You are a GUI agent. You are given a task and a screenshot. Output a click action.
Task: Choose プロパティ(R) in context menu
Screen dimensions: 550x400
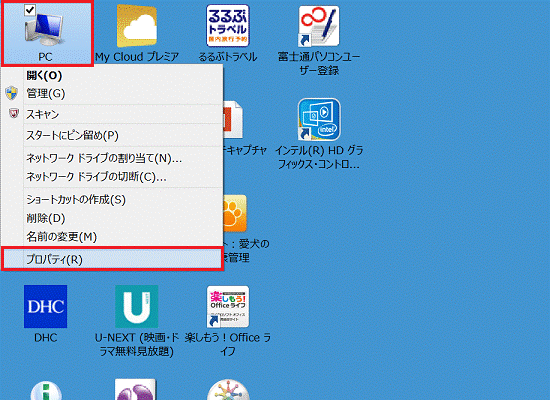[112, 259]
